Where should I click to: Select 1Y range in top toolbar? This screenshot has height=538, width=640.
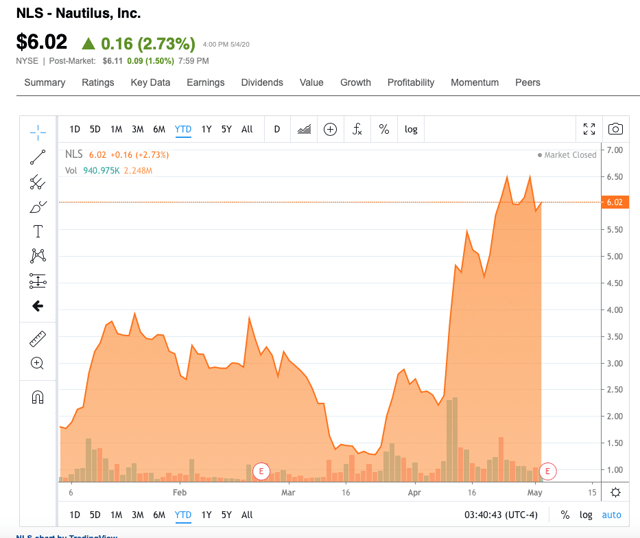(x=207, y=129)
